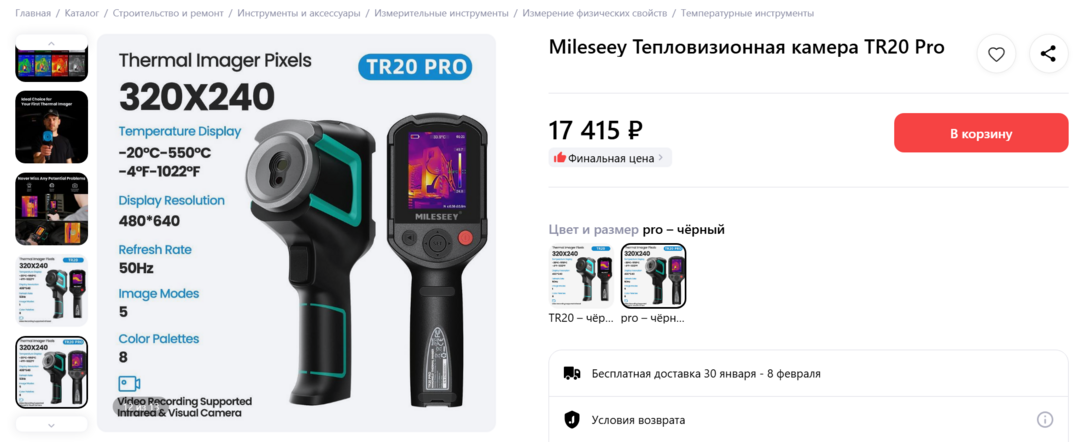Go to Каталог in breadcrumbs
This screenshot has width=1090, height=442.
[x=82, y=13]
